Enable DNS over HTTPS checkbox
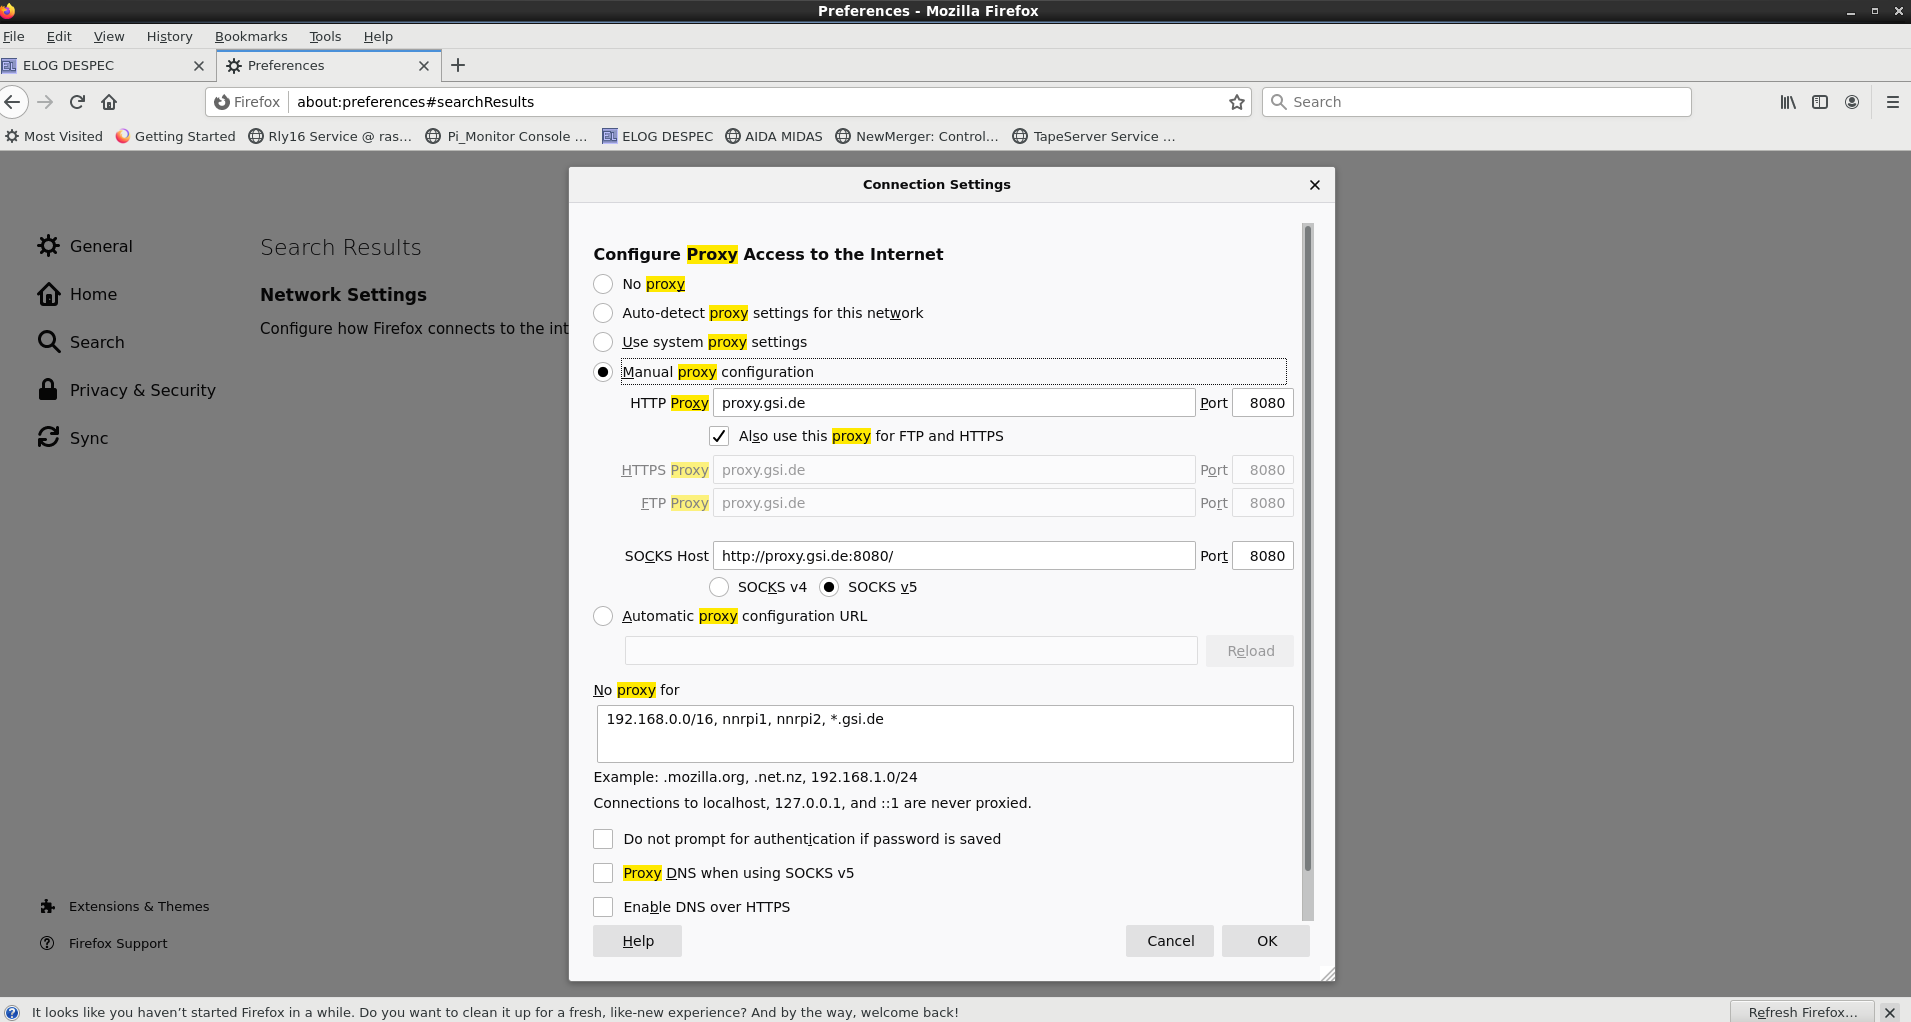The width and height of the screenshot is (1911, 1022). coord(603,907)
